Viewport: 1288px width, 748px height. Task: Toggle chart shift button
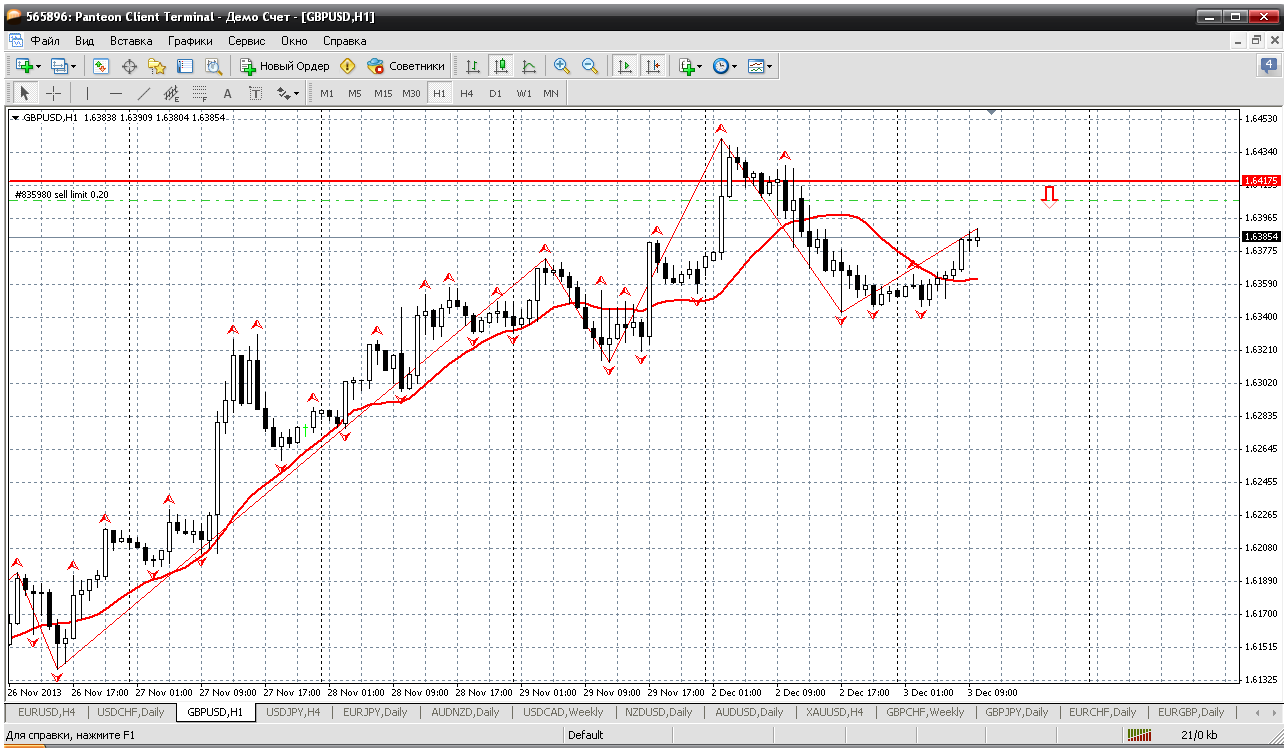(653, 66)
